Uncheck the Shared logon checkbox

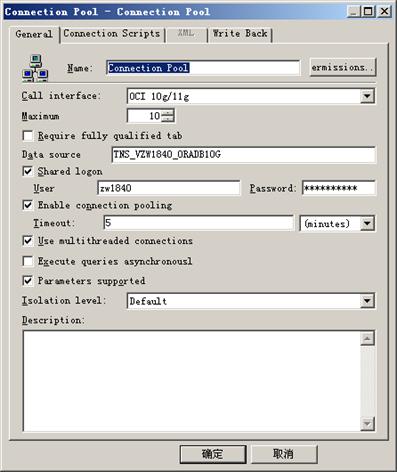[28, 171]
